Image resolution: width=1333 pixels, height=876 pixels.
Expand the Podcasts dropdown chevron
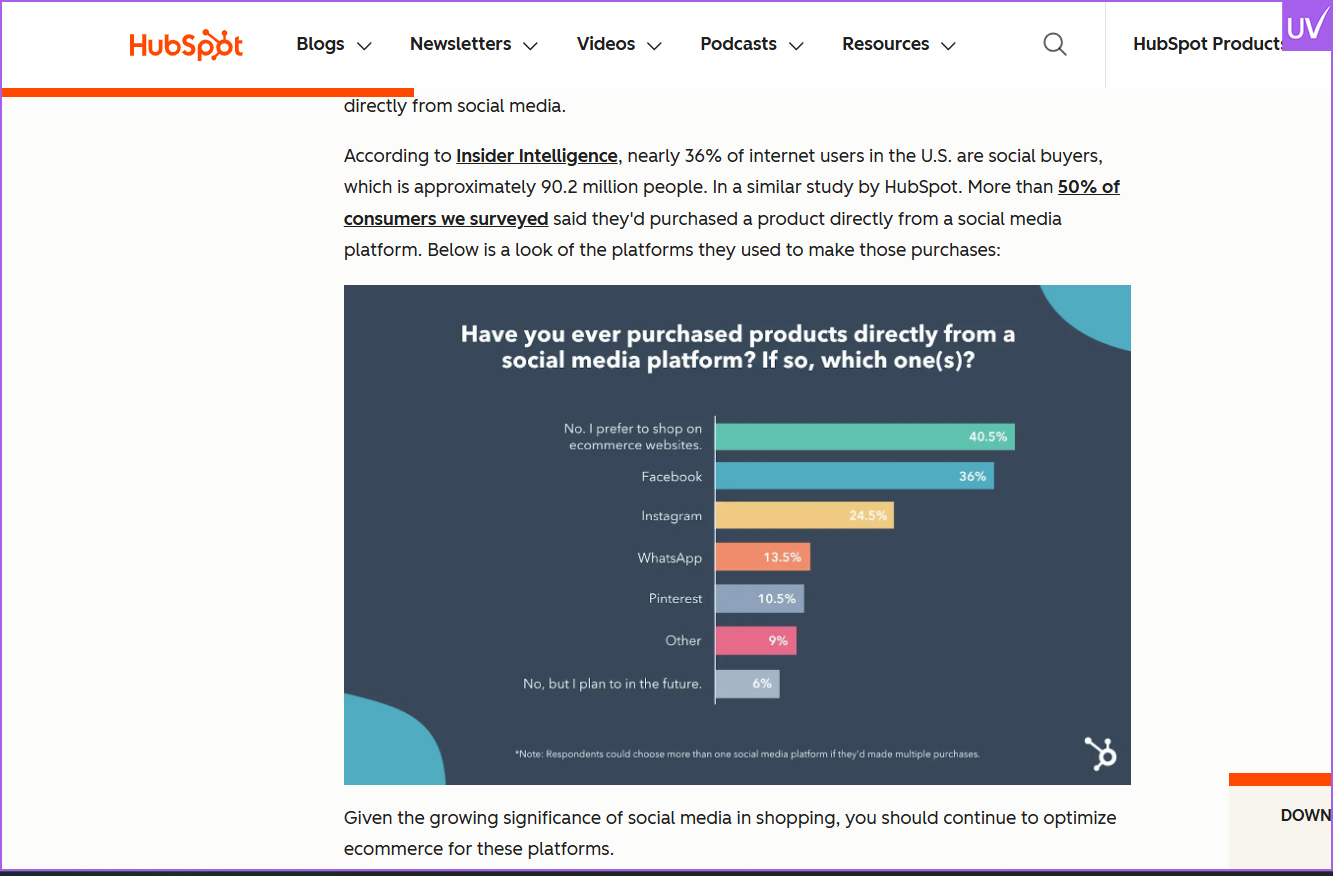[797, 46]
